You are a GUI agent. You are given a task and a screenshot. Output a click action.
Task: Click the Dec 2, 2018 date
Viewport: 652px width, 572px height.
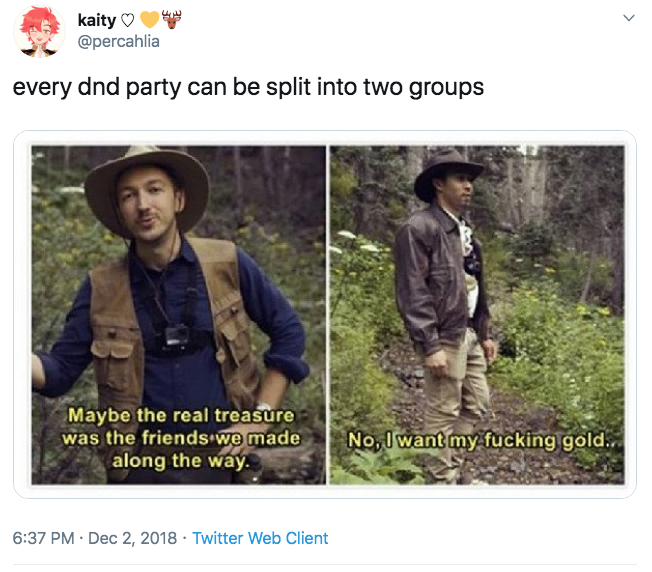(132, 538)
